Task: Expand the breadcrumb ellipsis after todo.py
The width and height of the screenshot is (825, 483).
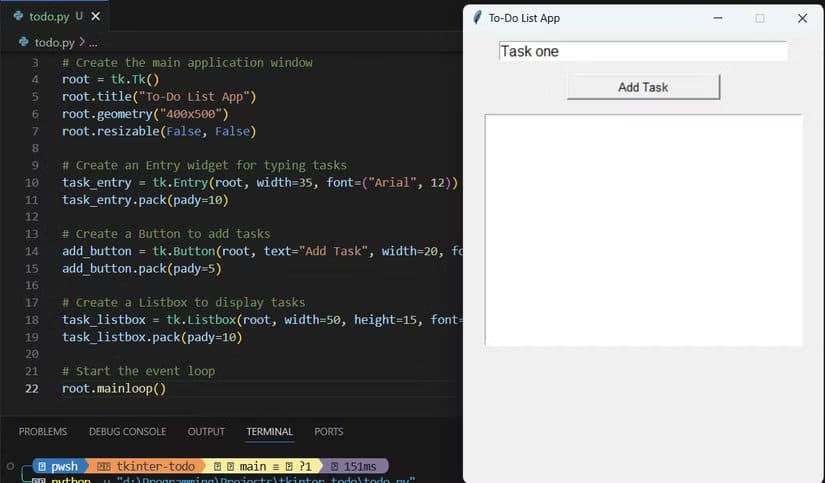Action: [93, 42]
